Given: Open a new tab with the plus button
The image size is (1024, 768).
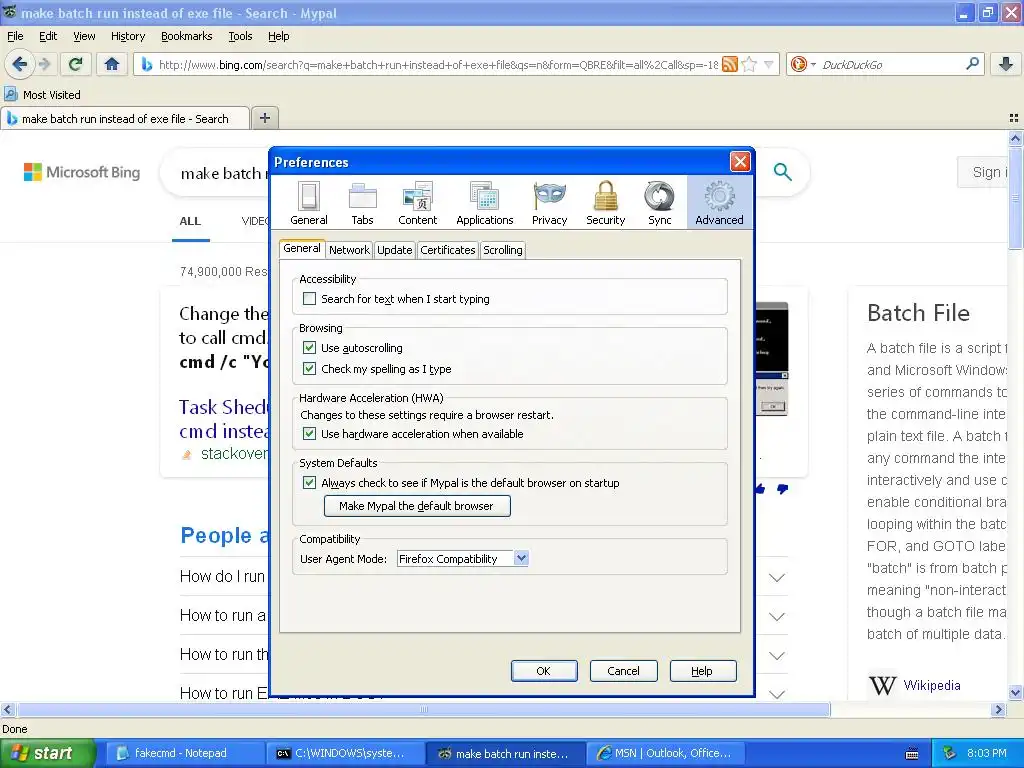Looking at the screenshot, I should (264, 118).
